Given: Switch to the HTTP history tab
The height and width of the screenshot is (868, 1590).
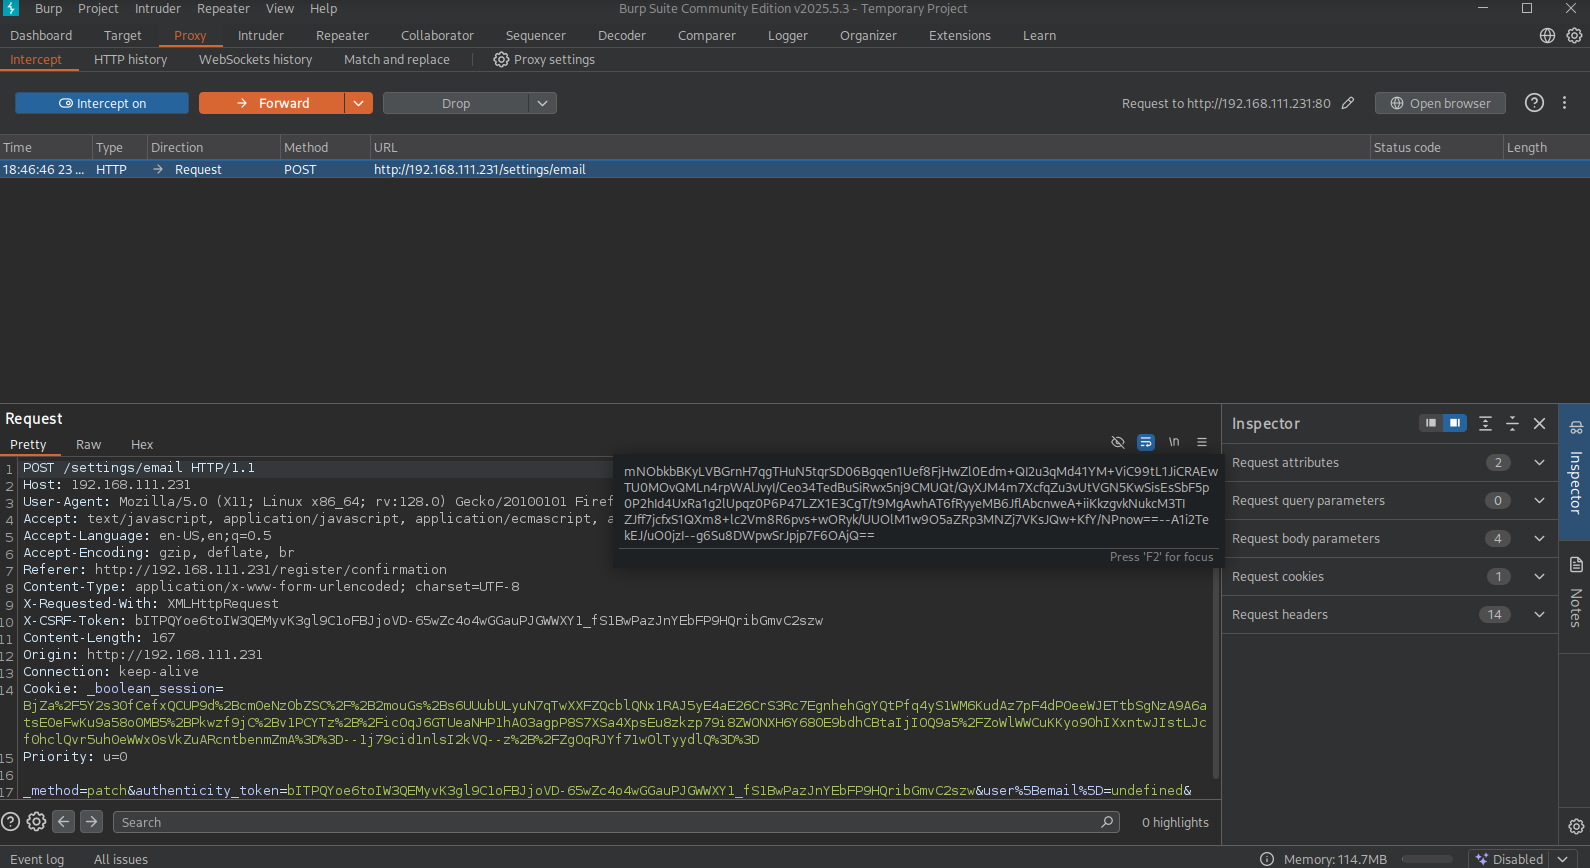Looking at the screenshot, I should pos(130,60).
